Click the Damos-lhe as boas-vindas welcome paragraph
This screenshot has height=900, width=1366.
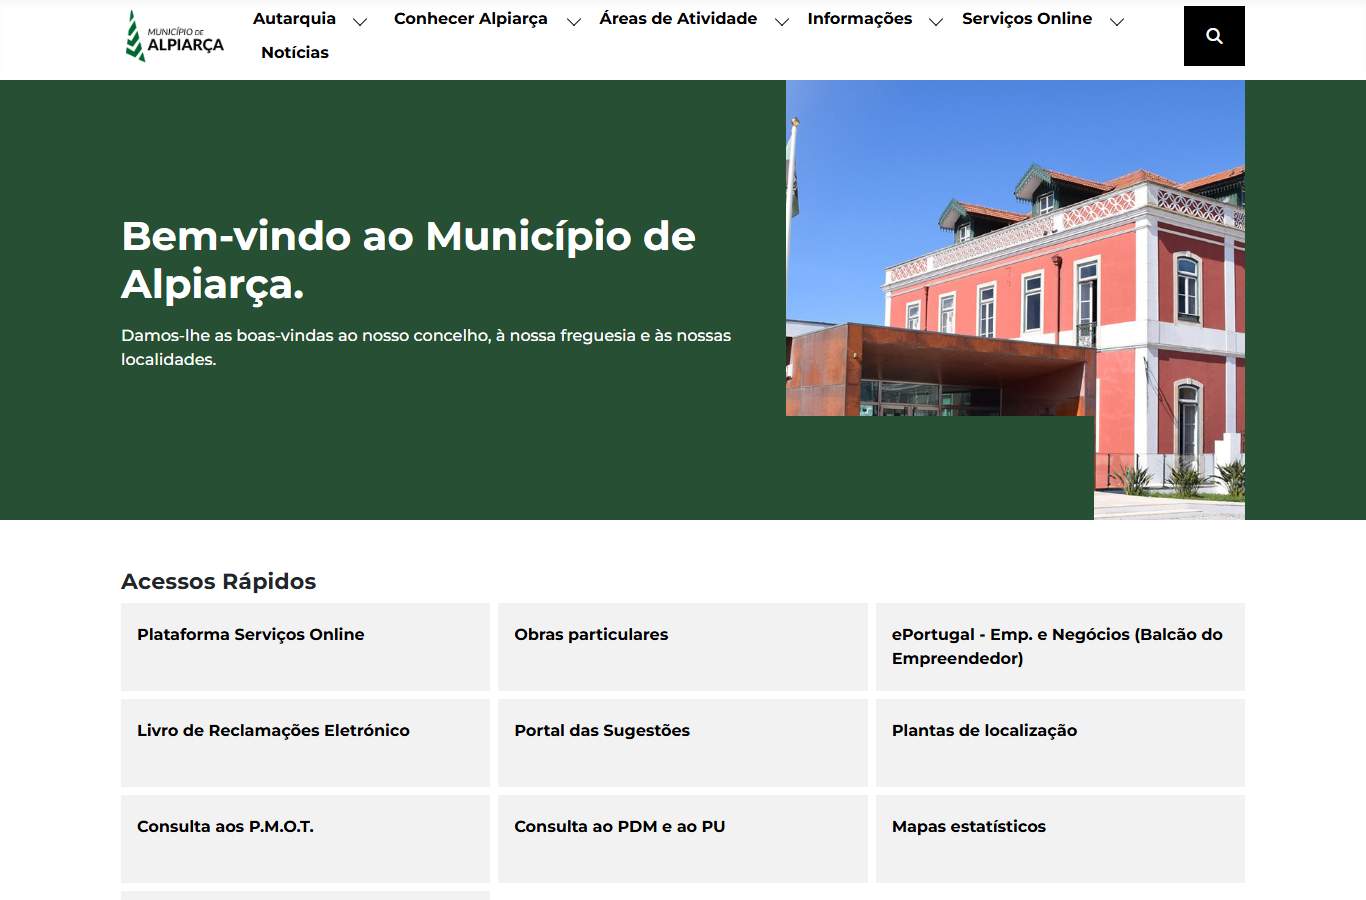coord(426,347)
